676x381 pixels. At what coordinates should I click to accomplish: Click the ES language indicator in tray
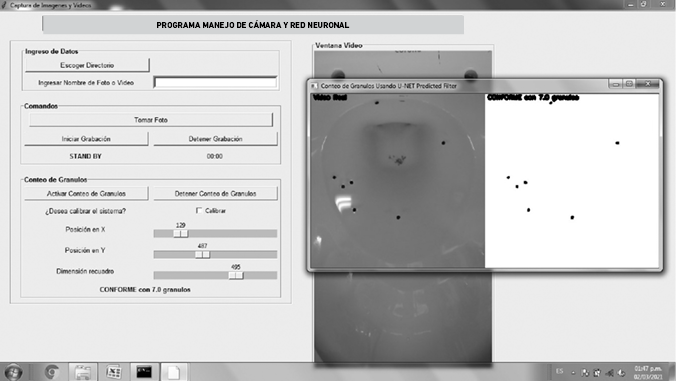point(559,372)
